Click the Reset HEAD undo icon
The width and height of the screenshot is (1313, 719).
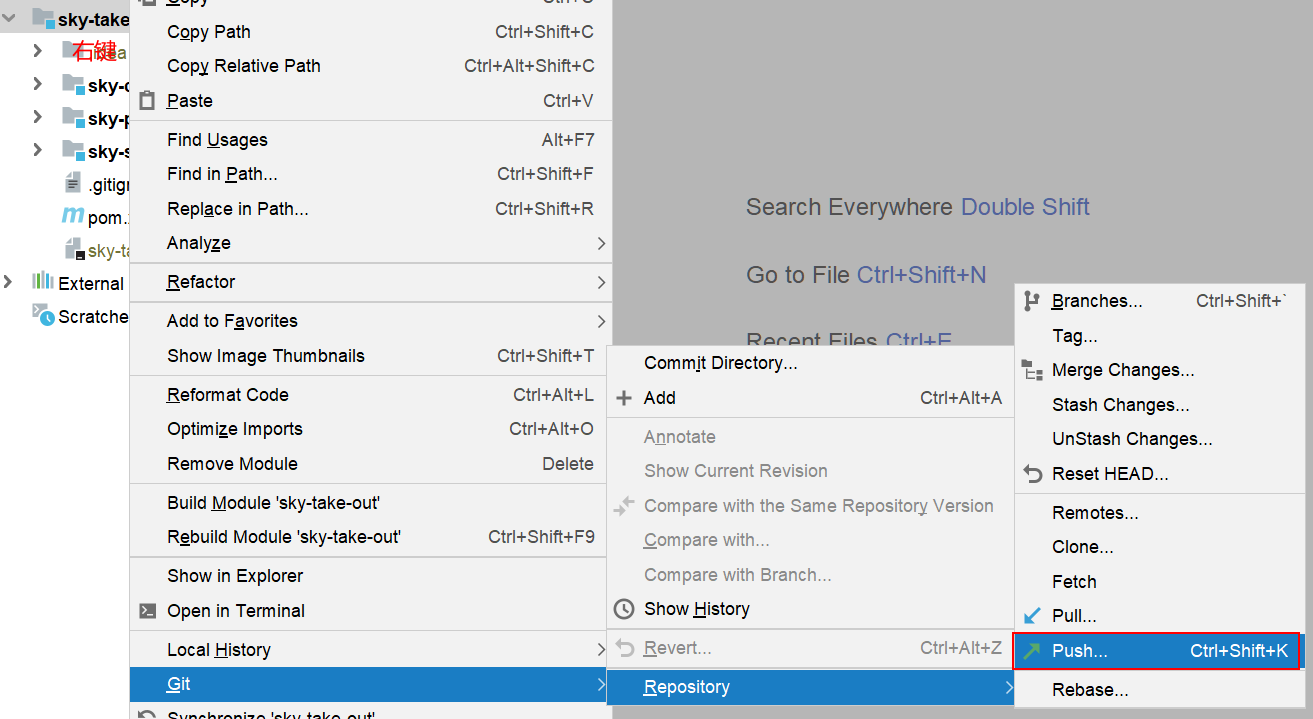1032,474
